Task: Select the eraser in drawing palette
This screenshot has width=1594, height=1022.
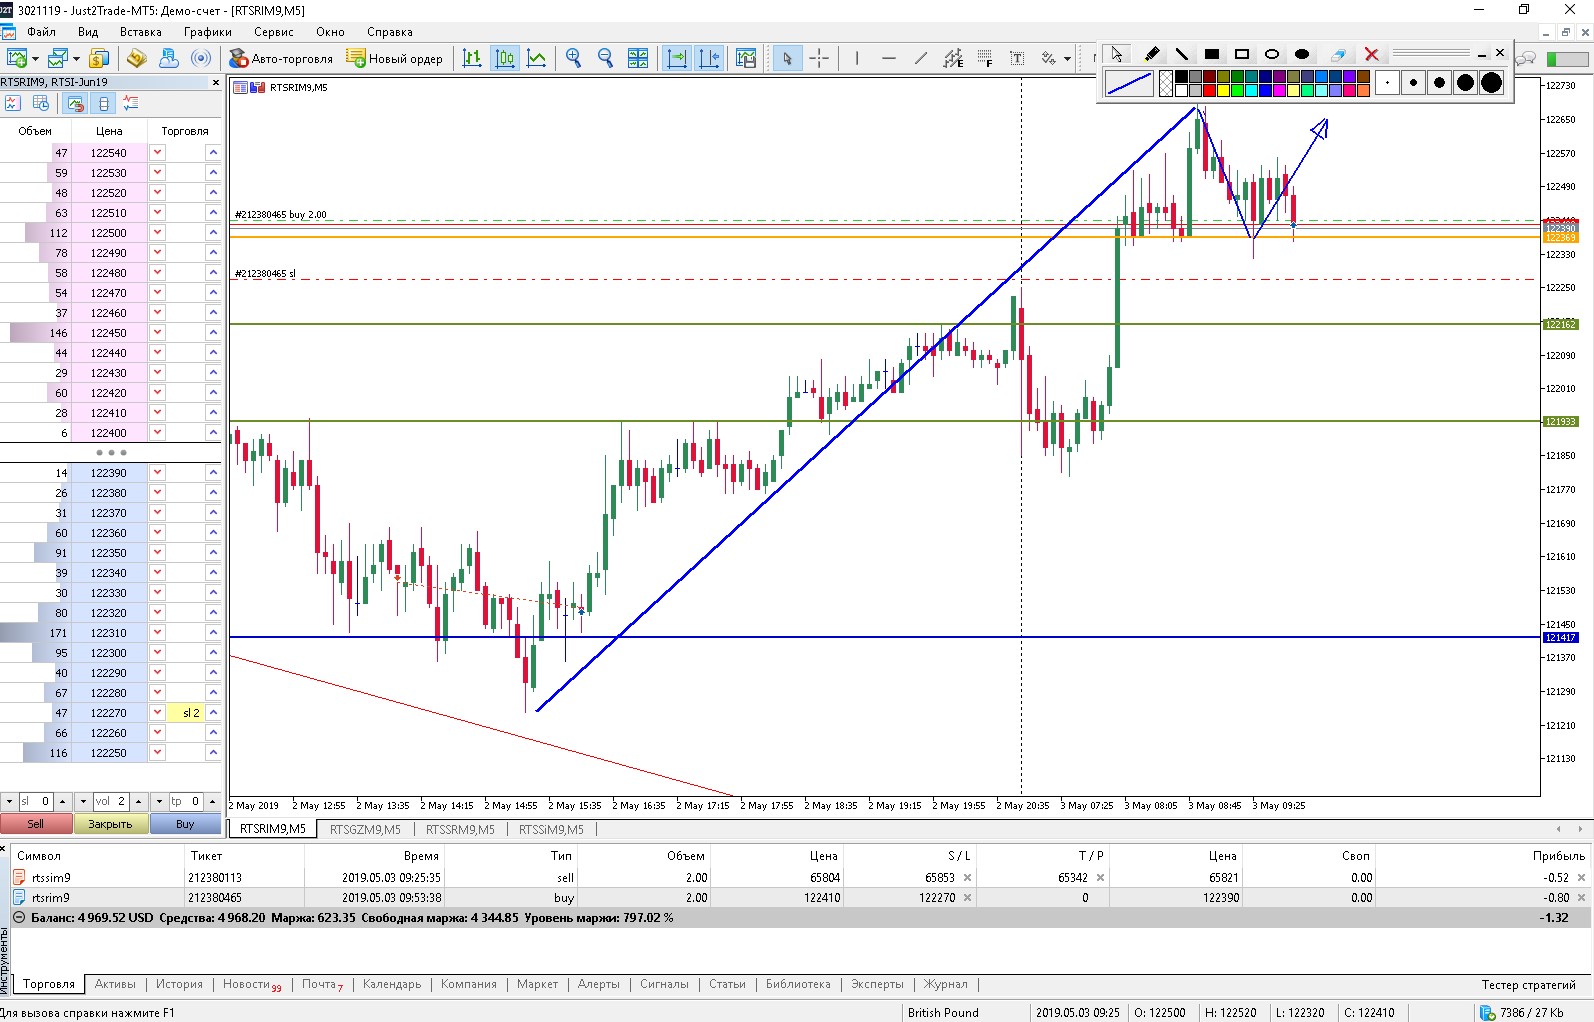Action: pyautogui.click(x=1338, y=54)
